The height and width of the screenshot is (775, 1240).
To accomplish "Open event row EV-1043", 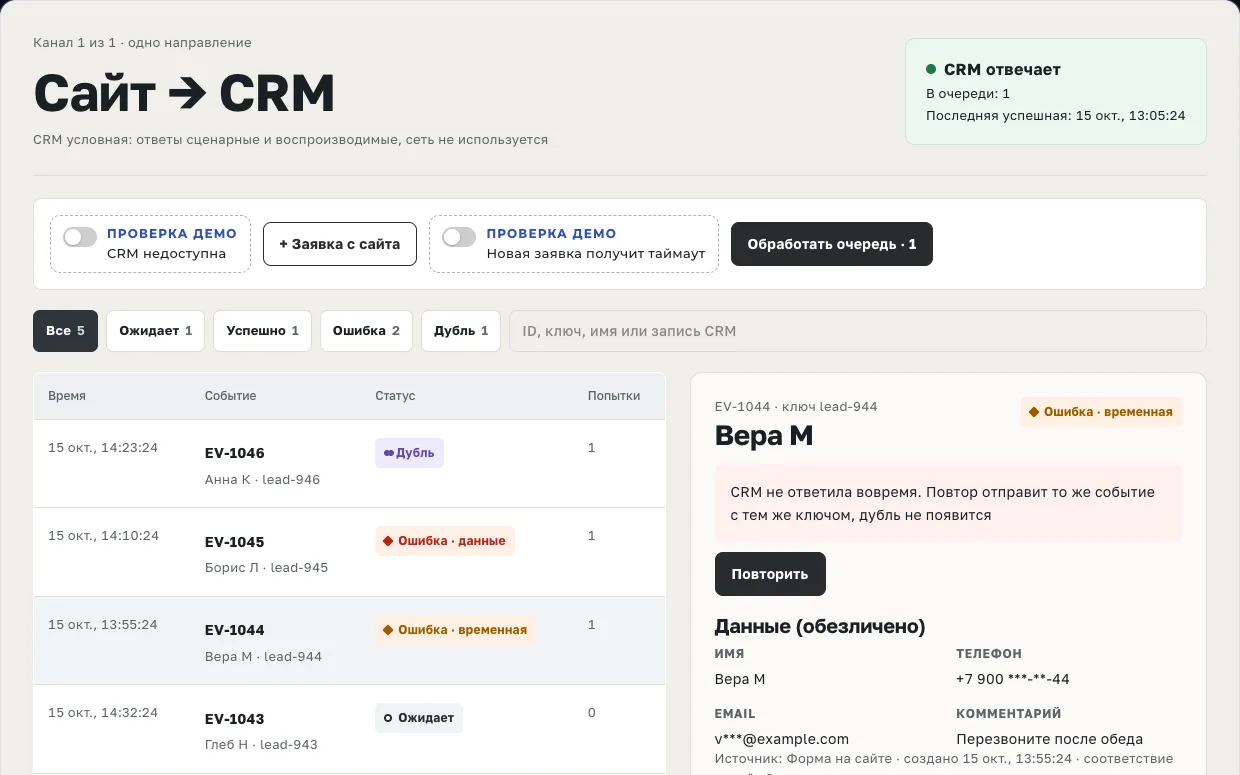I will point(349,729).
